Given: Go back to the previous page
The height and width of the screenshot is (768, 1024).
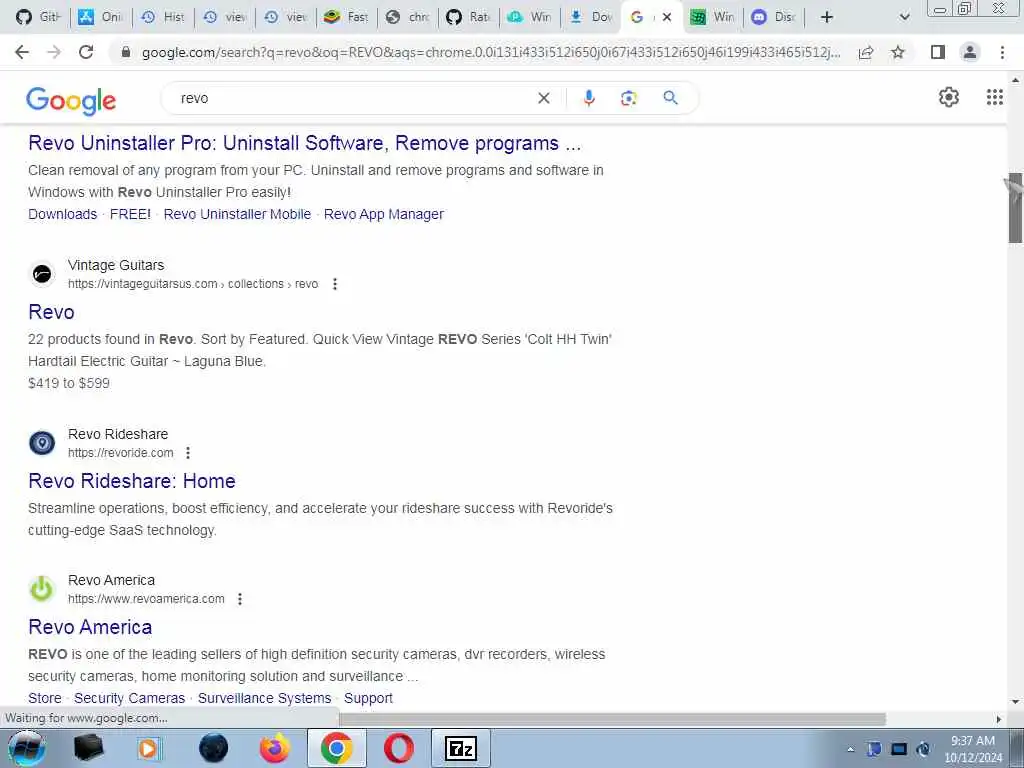Looking at the screenshot, I should coord(22,52).
